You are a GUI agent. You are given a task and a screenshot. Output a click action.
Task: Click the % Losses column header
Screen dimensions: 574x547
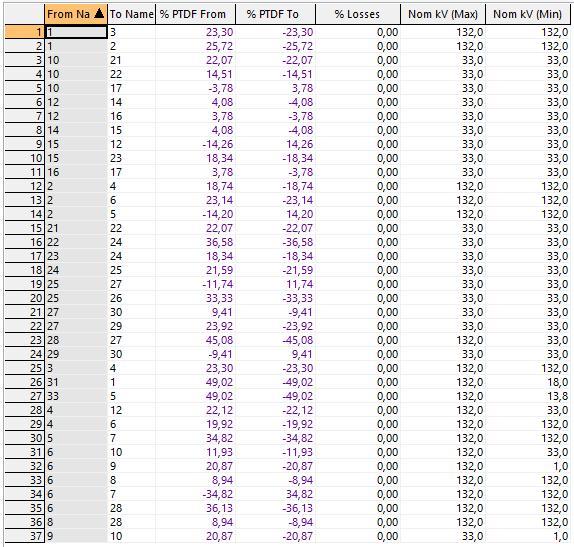358,14
